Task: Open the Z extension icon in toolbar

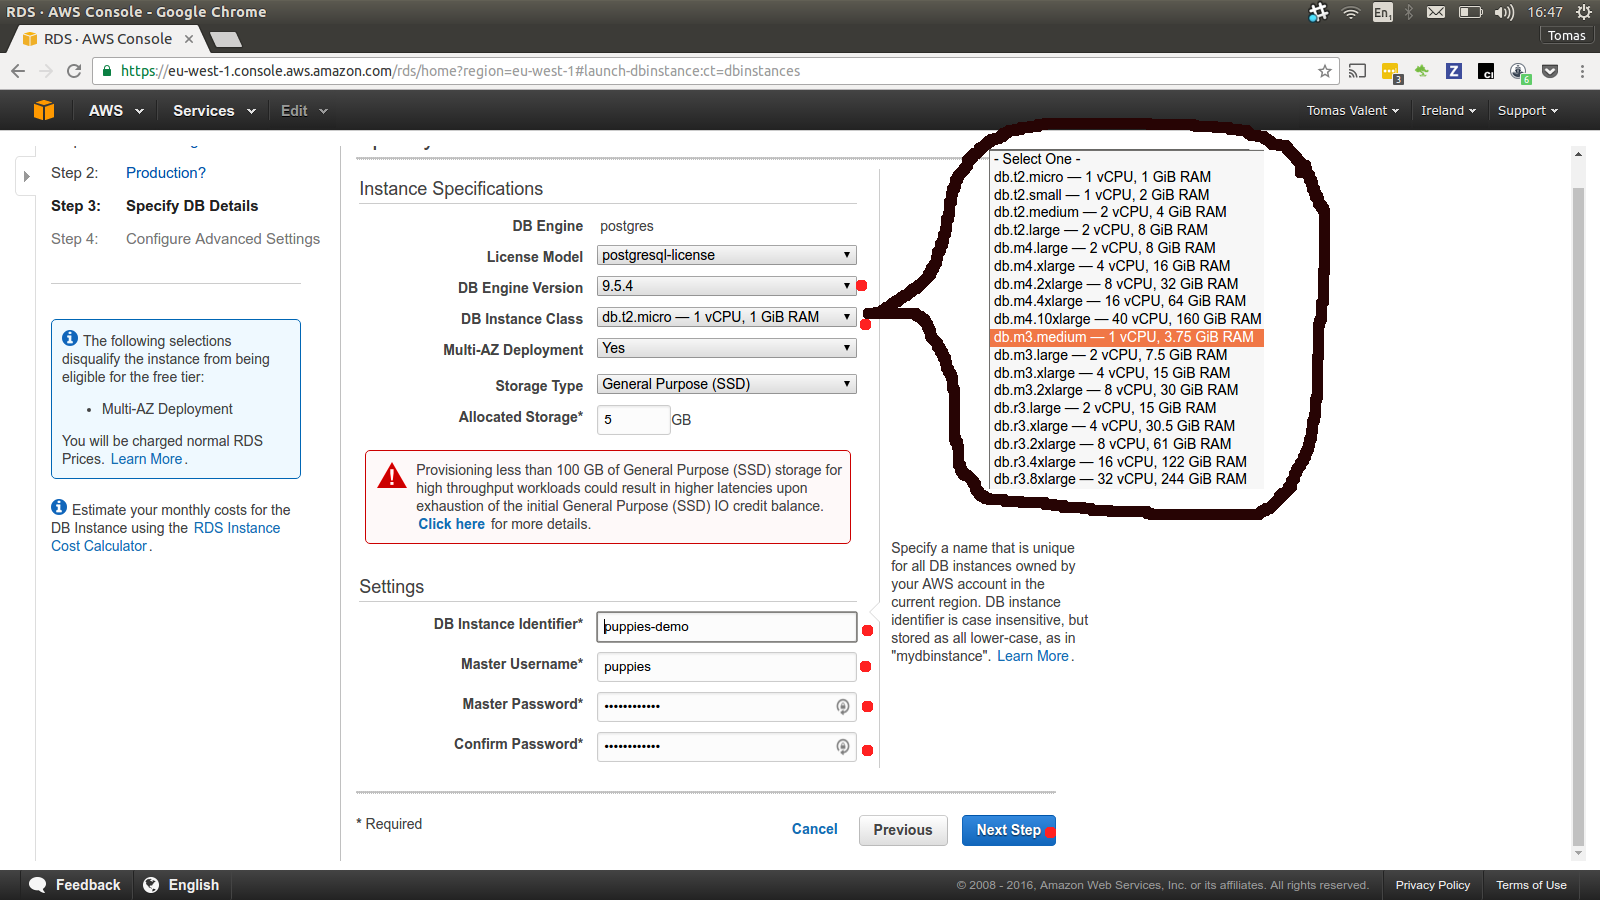Action: pos(1454,71)
